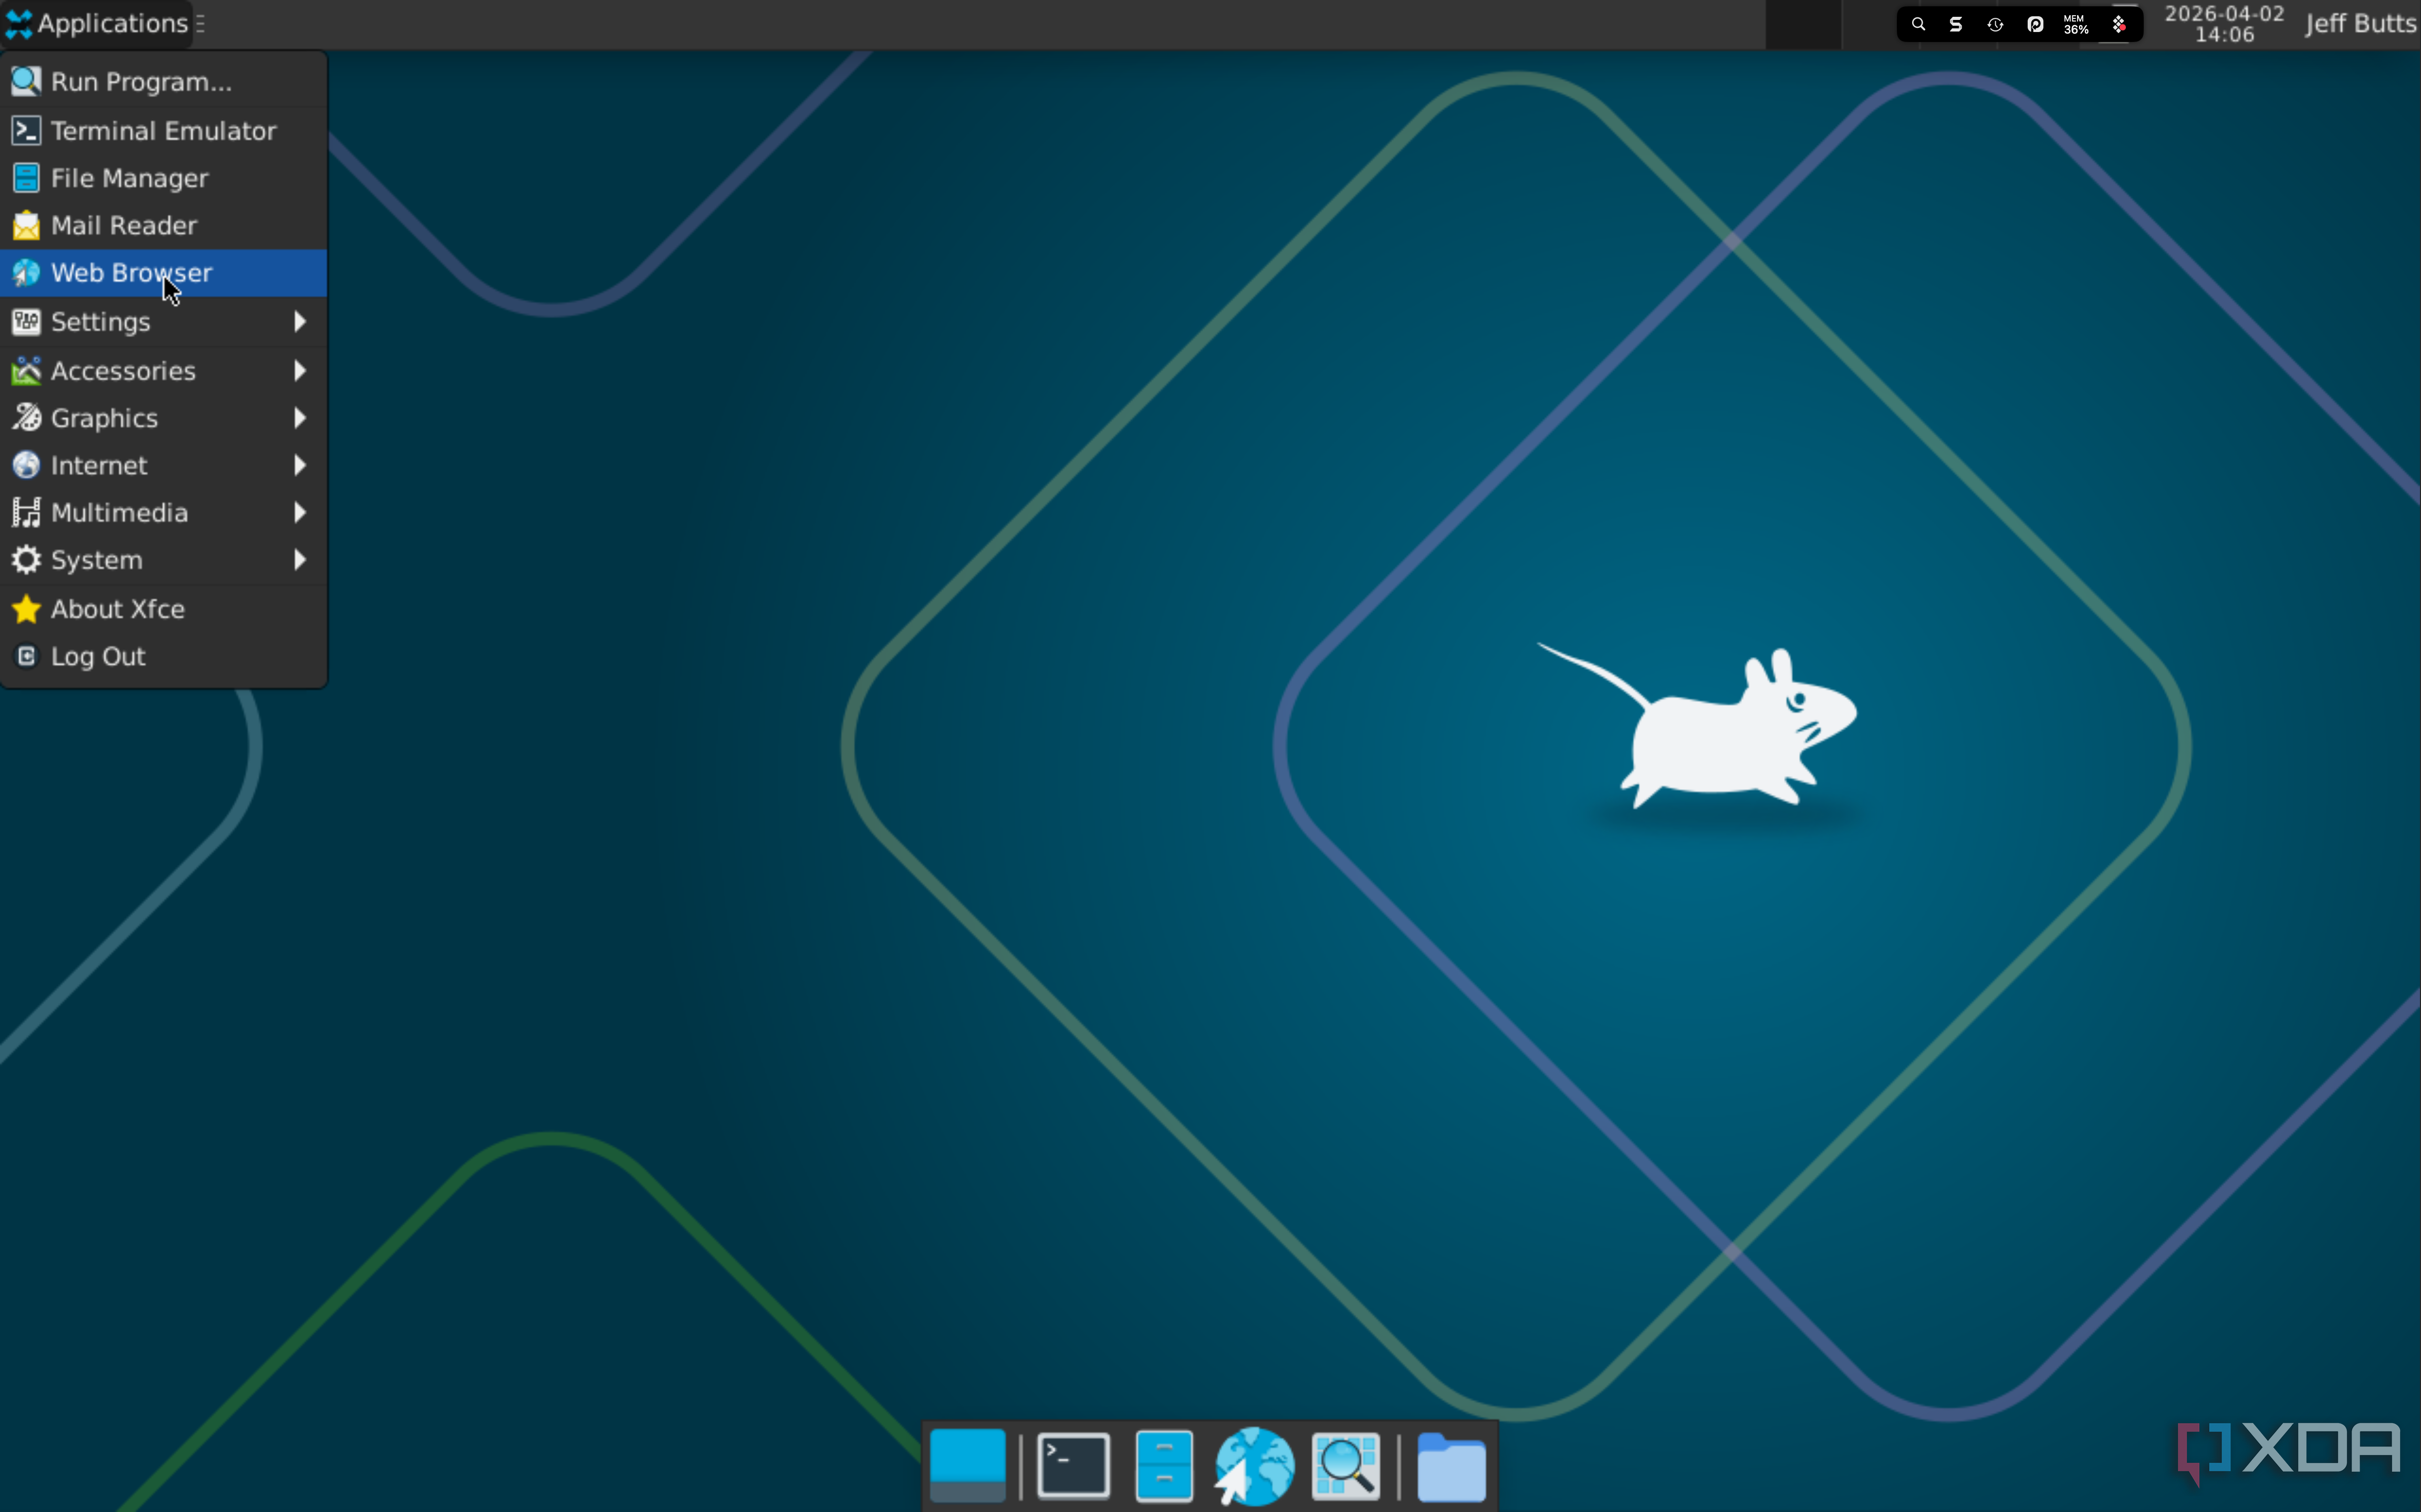
Task: Click the 2026-04-02 14:06 panel clock
Action: pyautogui.click(x=2224, y=24)
